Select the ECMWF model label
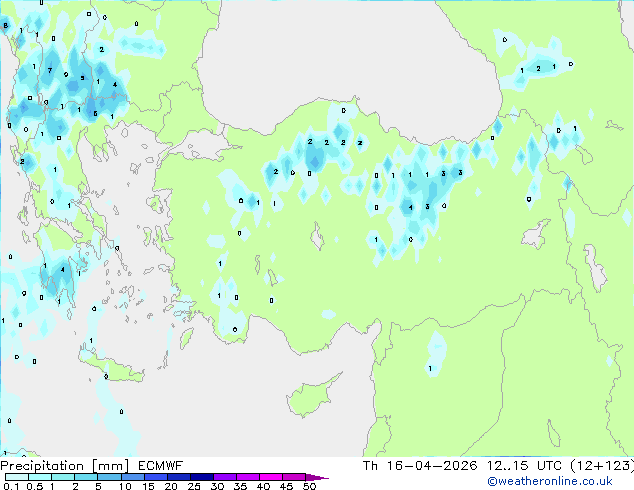Image resolution: width=634 pixels, height=490 pixels. pyautogui.click(x=161, y=466)
